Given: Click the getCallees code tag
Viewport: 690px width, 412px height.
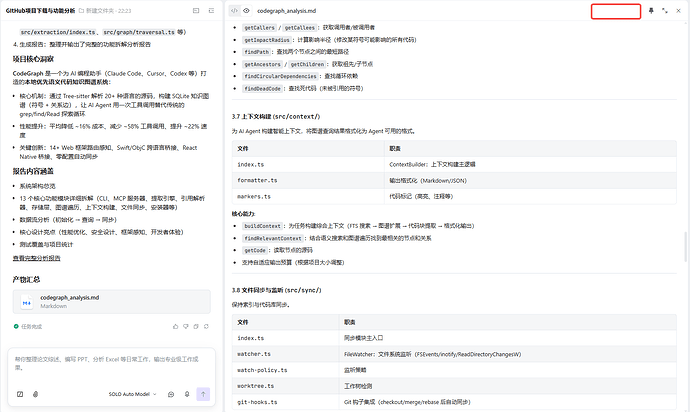Looking at the screenshot, I should point(300,28).
